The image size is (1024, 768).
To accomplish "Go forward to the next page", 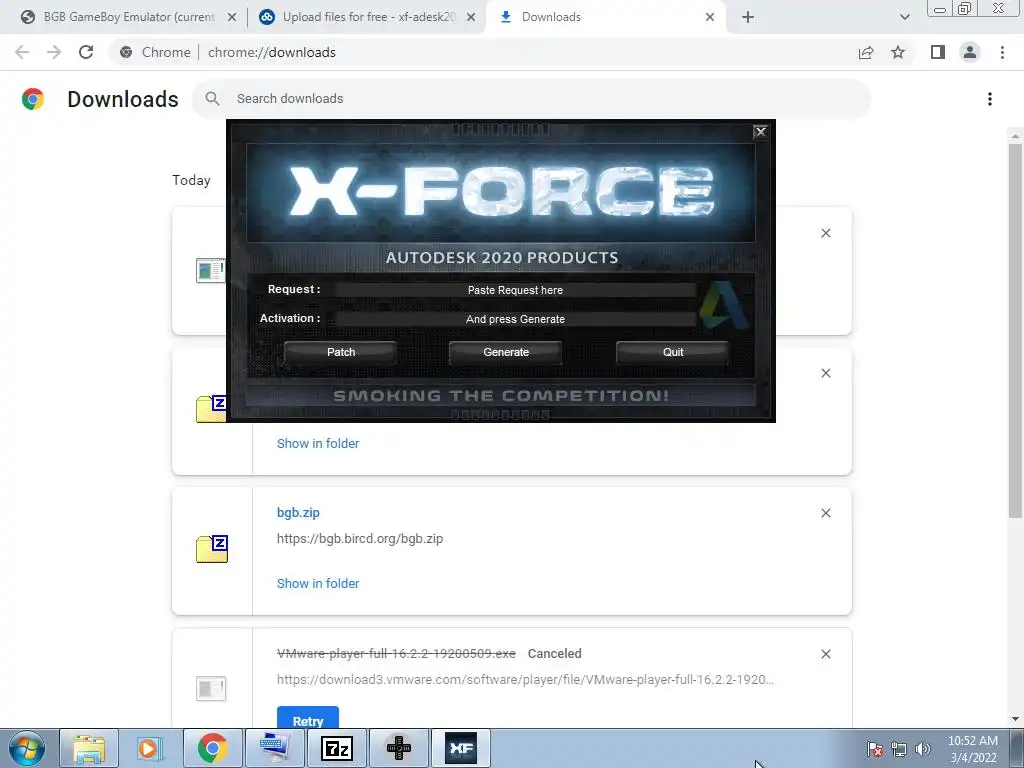I will (x=54, y=52).
